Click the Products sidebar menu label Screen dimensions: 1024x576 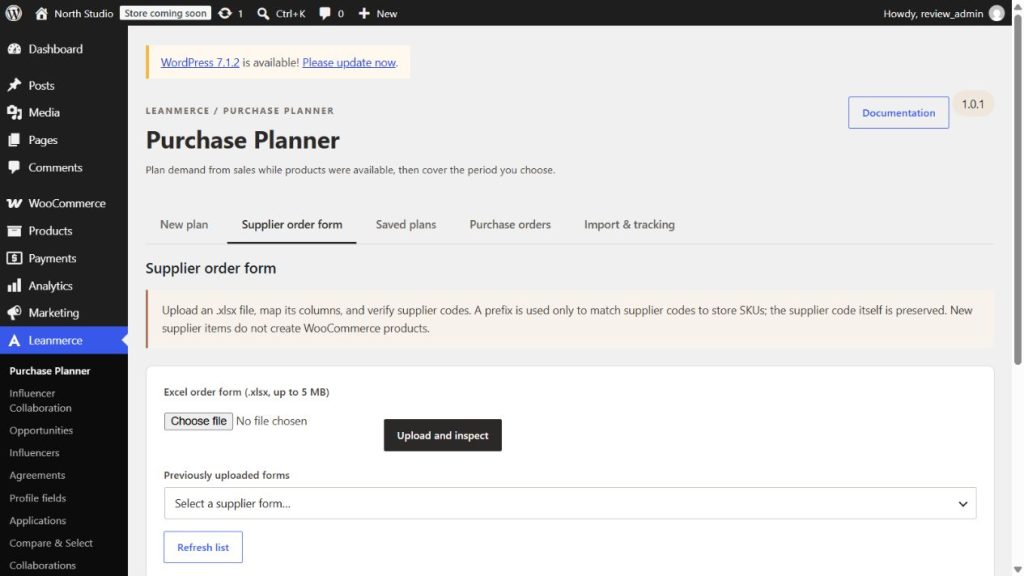[50, 231]
